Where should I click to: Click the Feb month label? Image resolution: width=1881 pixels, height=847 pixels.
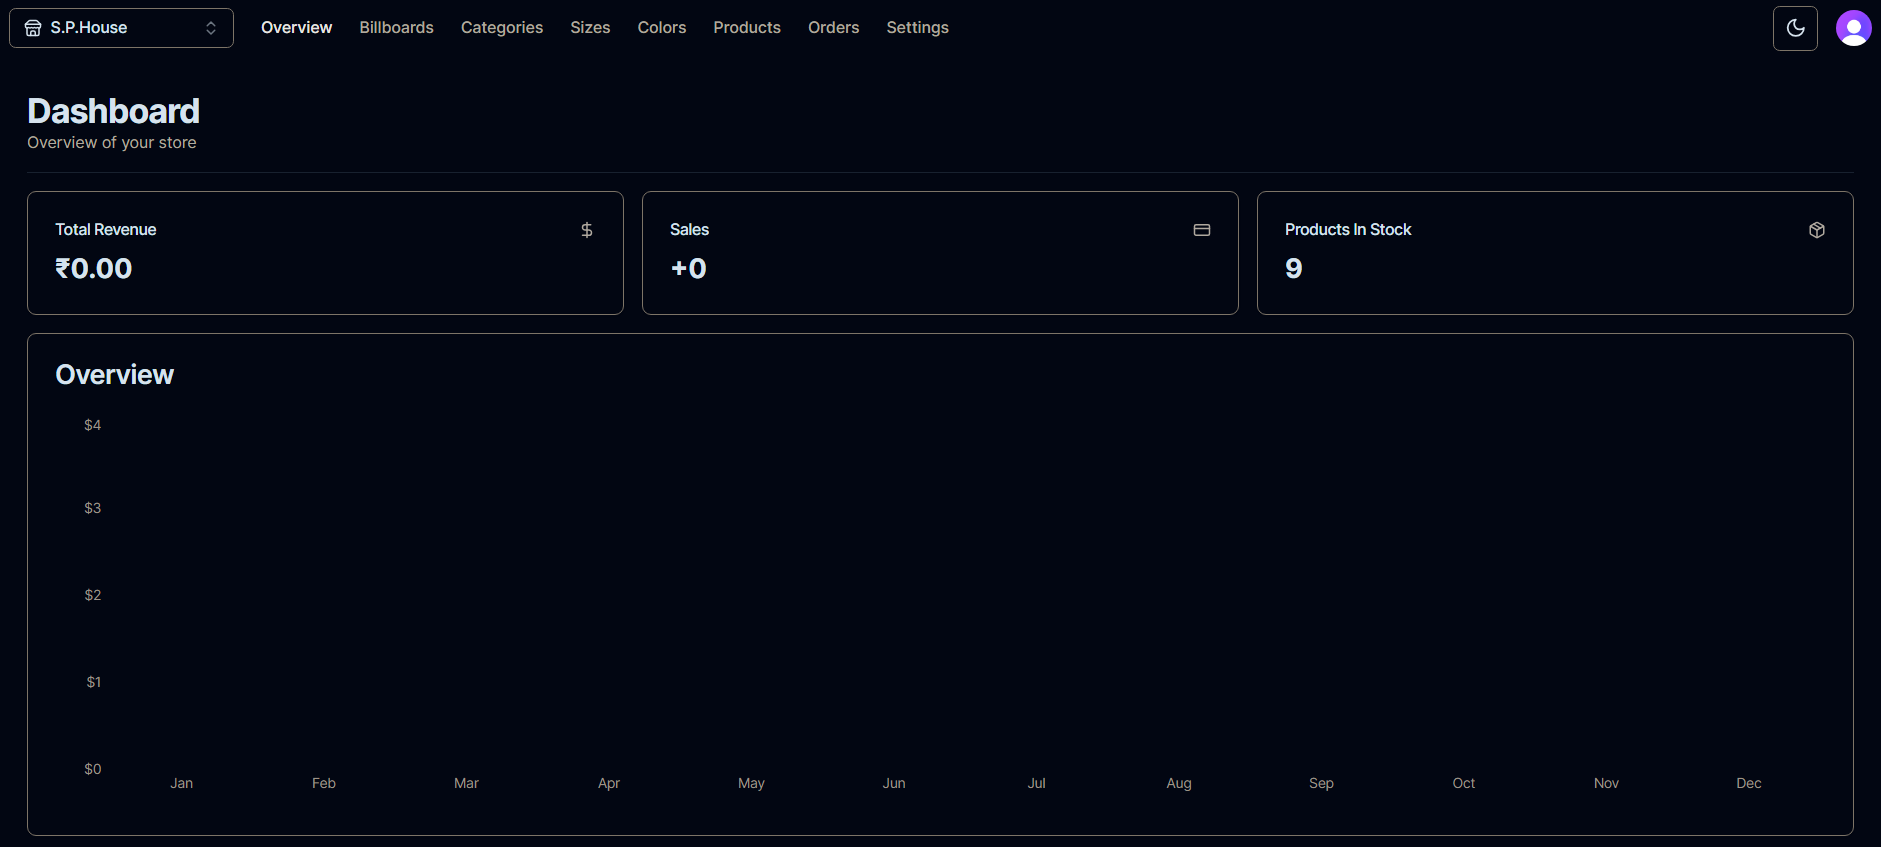[324, 783]
